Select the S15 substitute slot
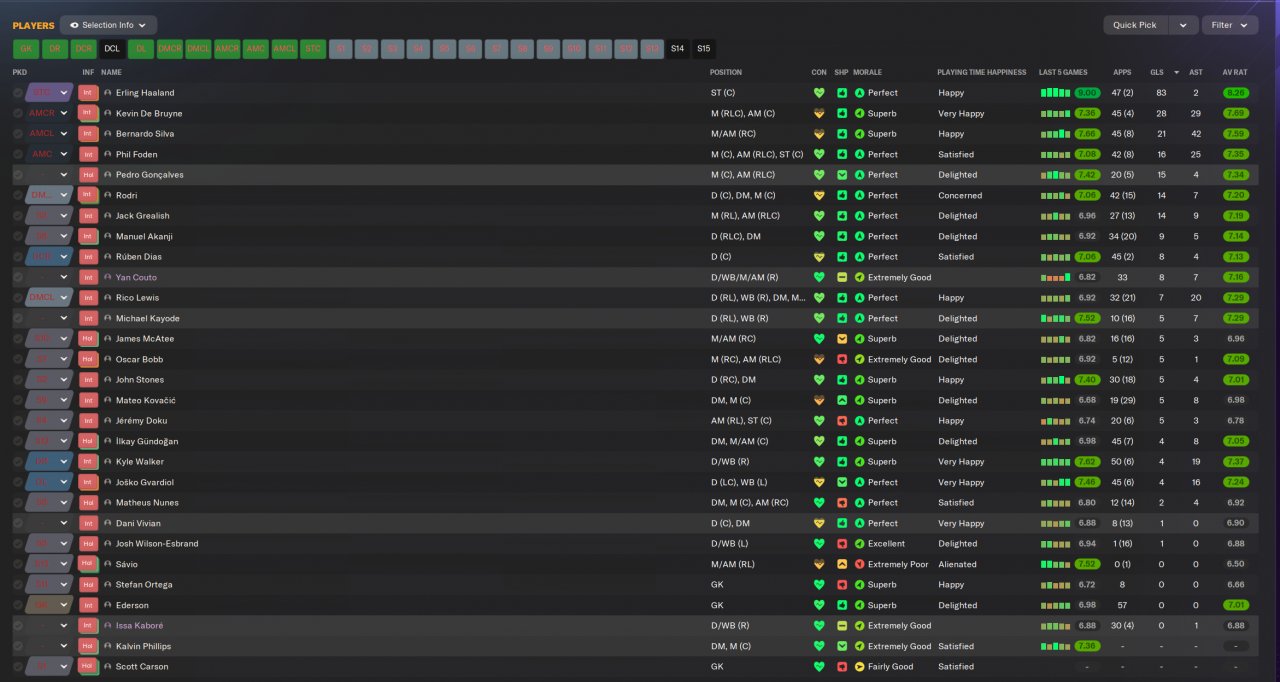 (704, 48)
